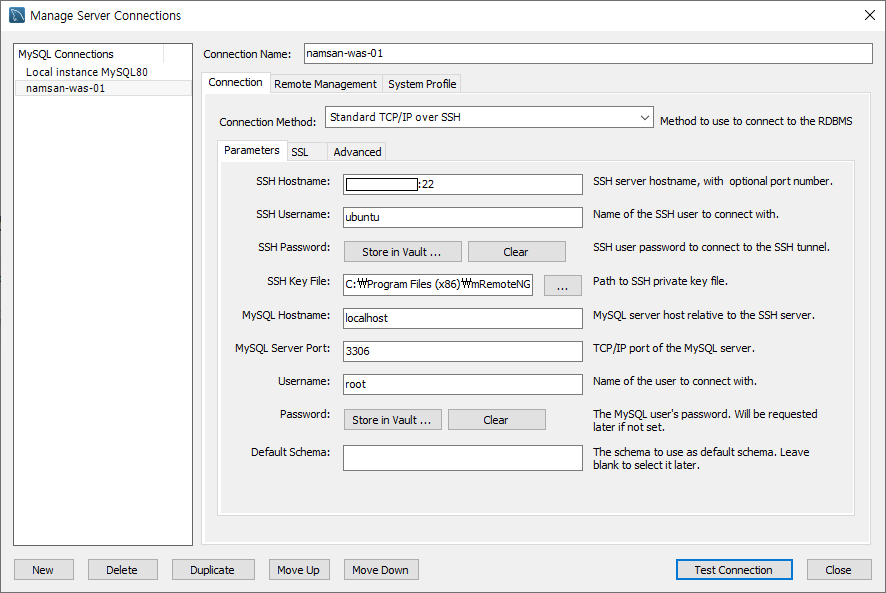Move the connection up
The height and width of the screenshot is (593, 886).
[x=299, y=570]
